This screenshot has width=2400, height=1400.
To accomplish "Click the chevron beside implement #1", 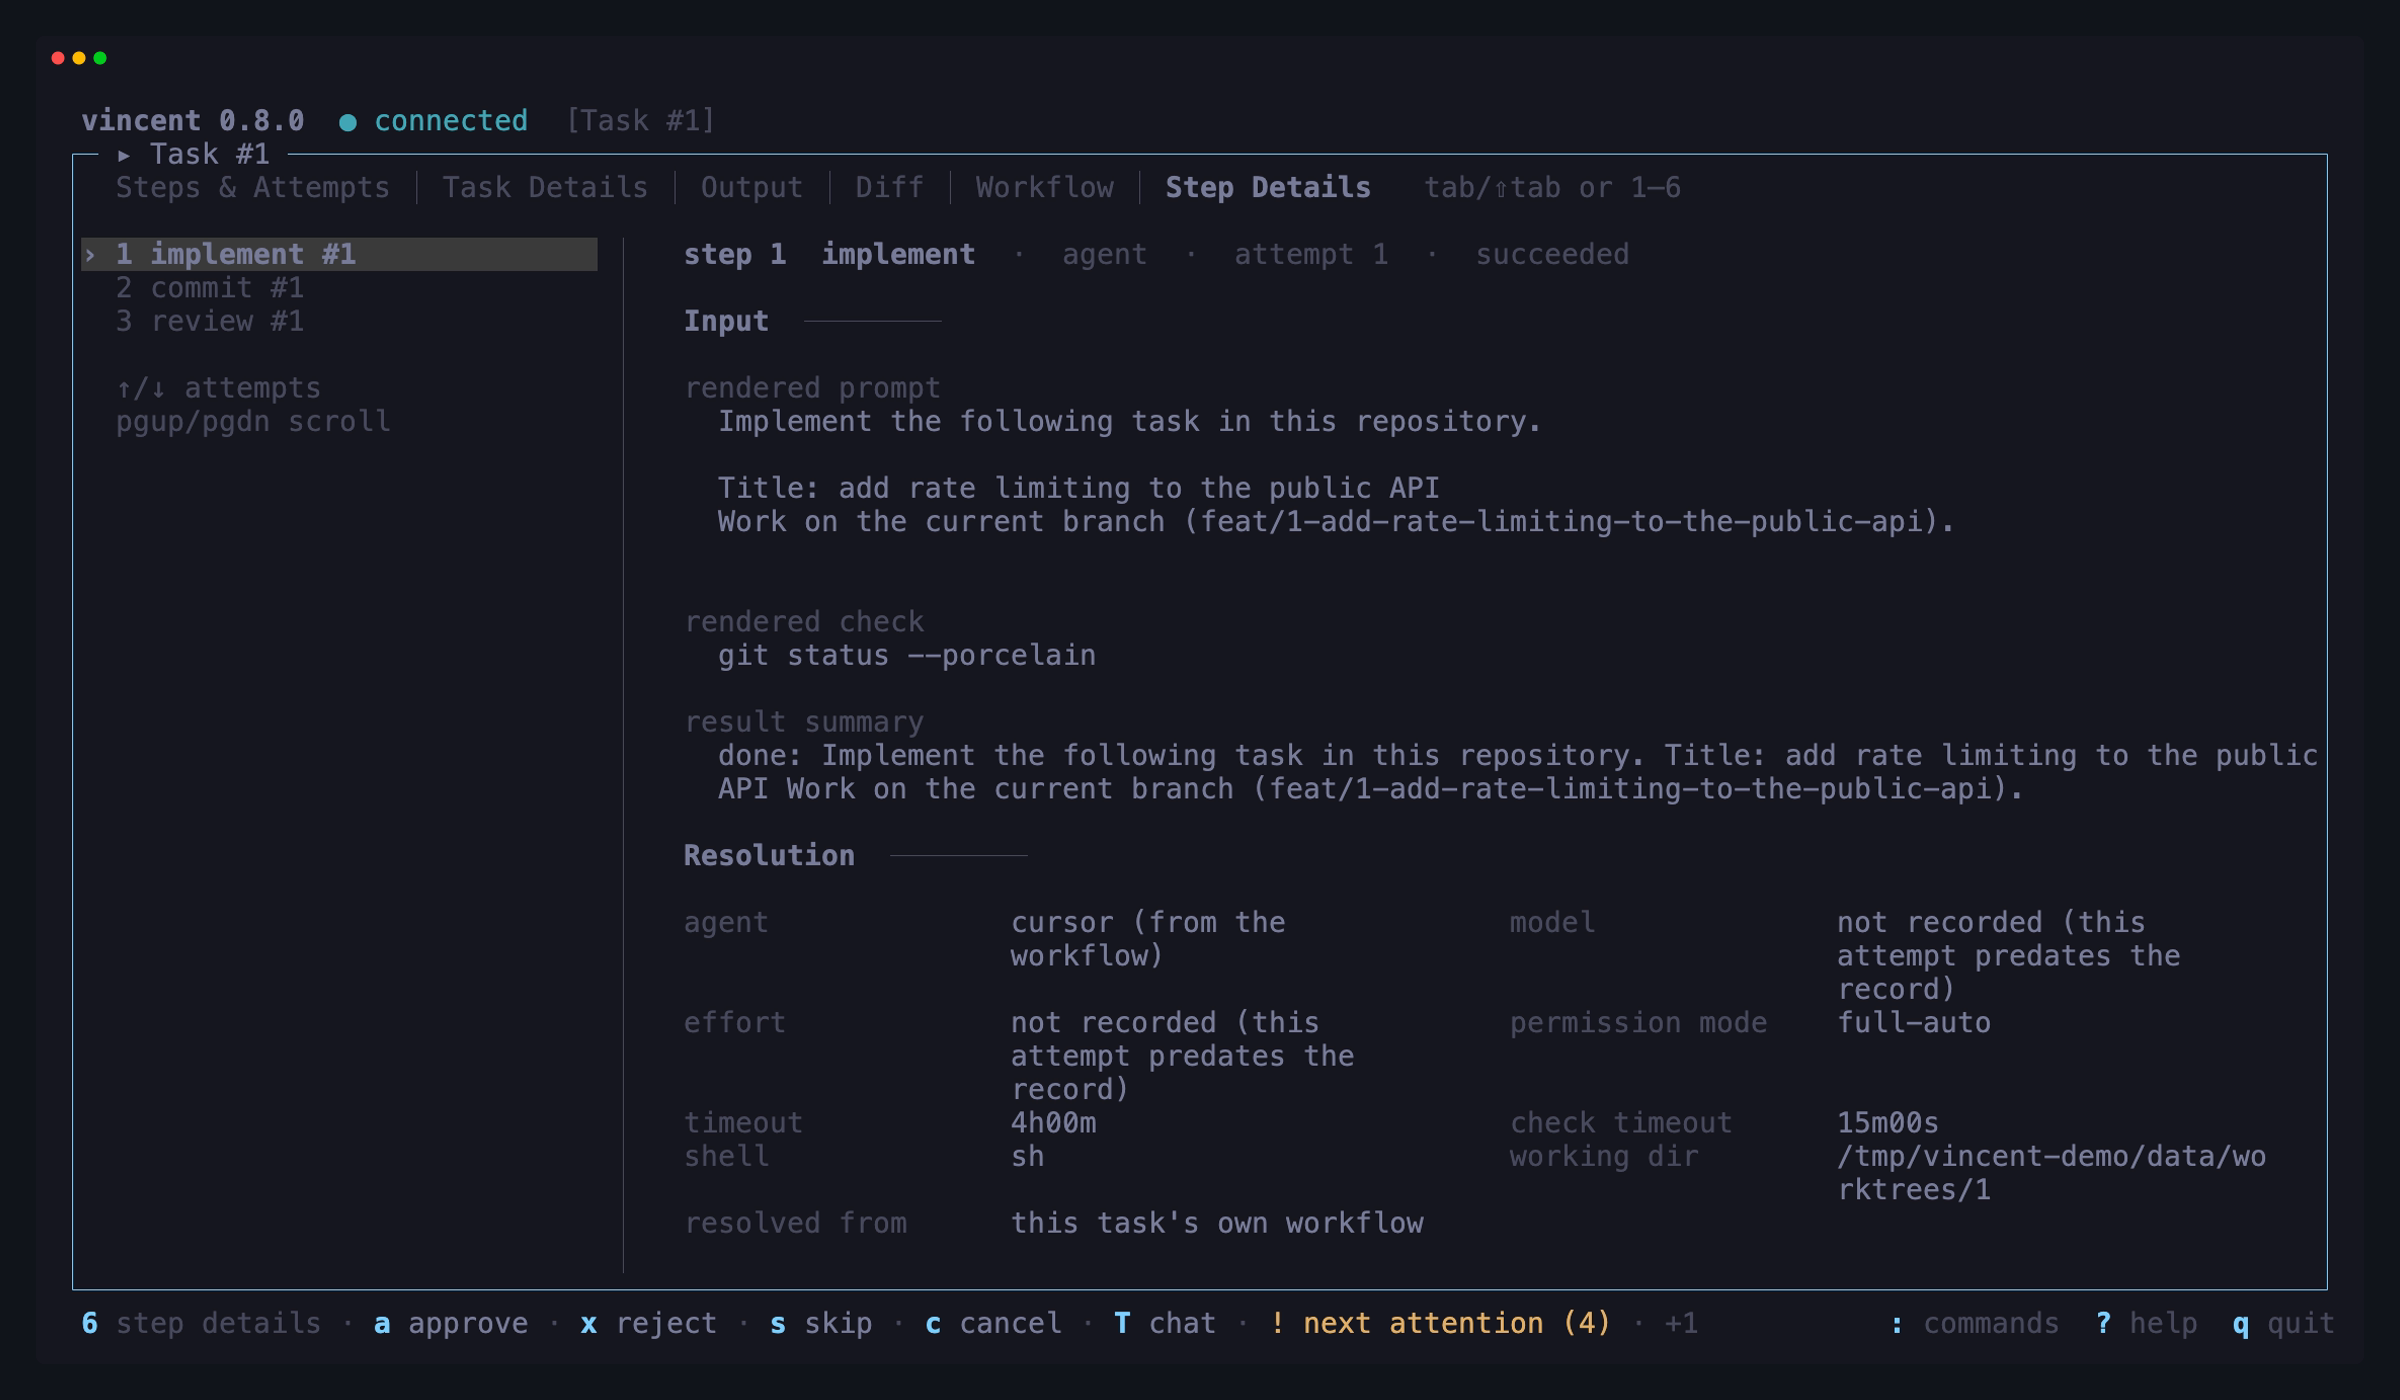I will coord(90,255).
